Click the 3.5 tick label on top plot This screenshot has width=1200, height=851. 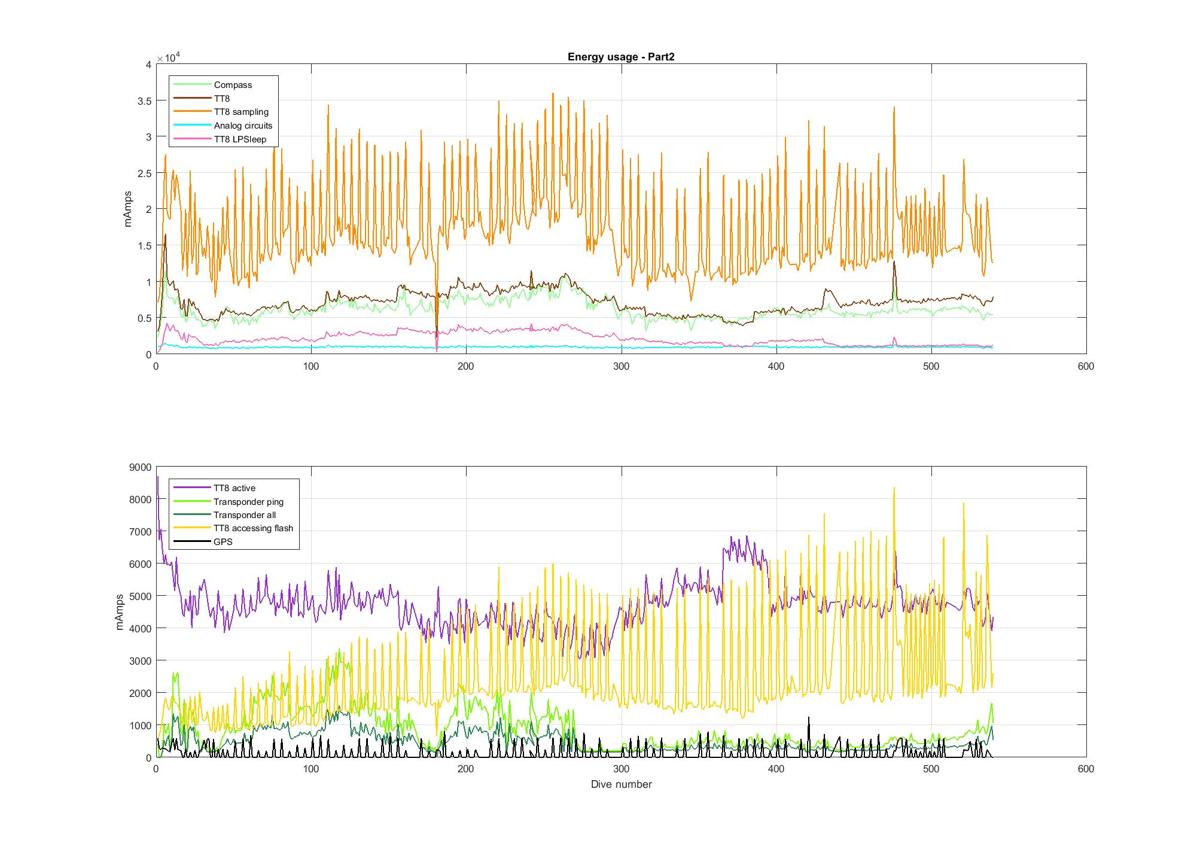coord(143,101)
